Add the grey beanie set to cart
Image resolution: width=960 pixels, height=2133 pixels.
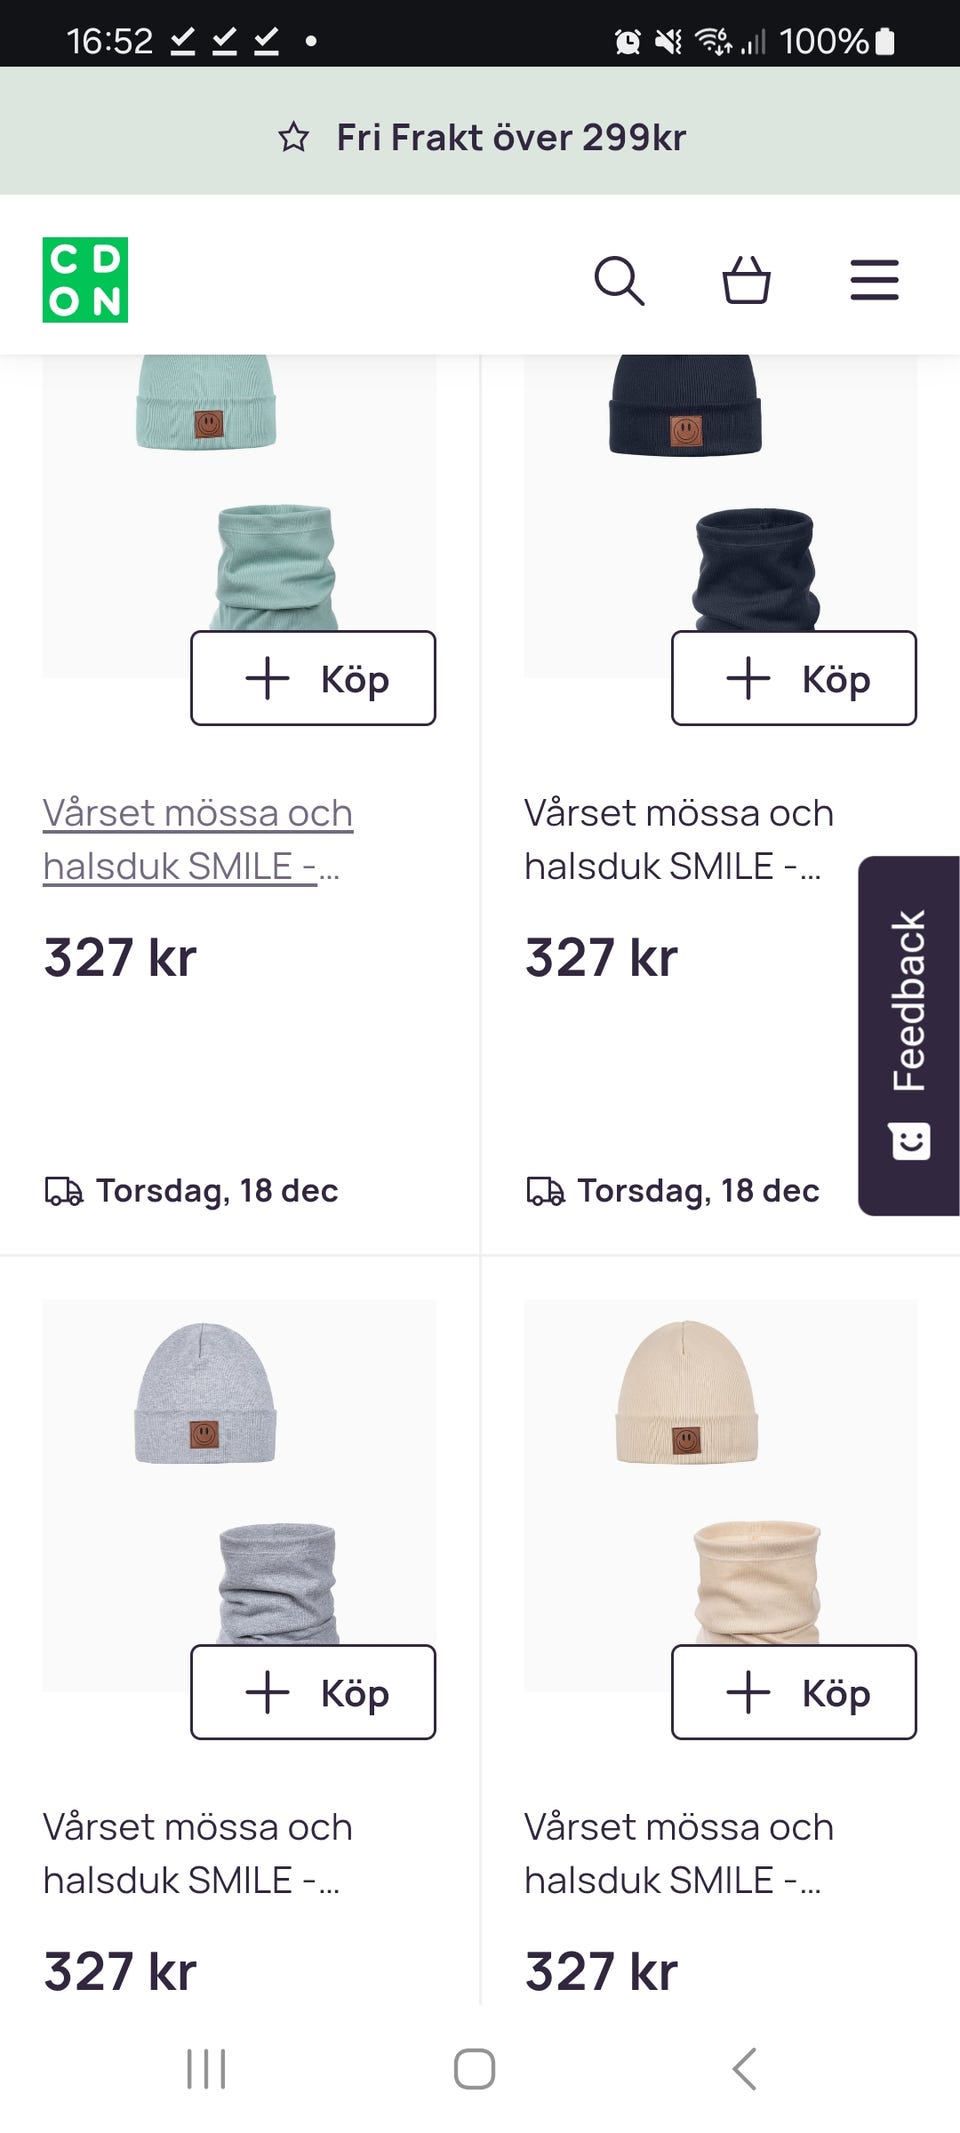[x=313, y=1692]
